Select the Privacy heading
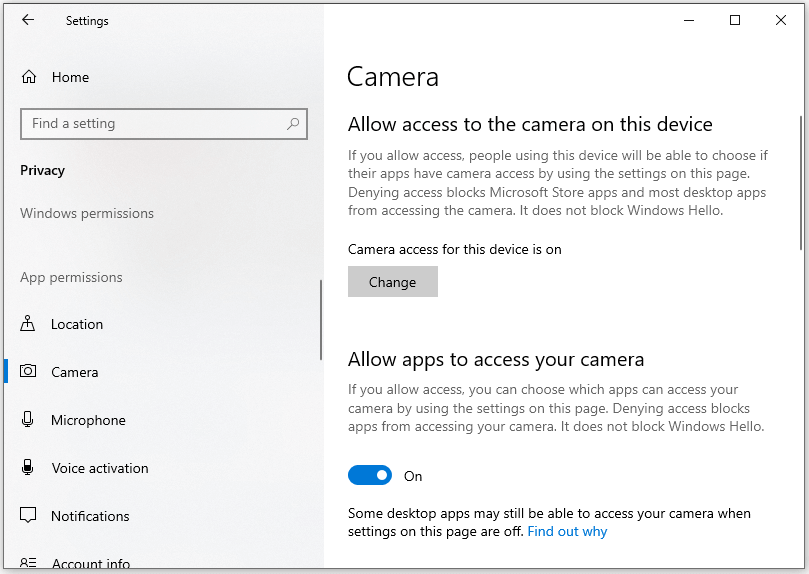This screenshot has height=574, width=809. [x=42, y=171]
